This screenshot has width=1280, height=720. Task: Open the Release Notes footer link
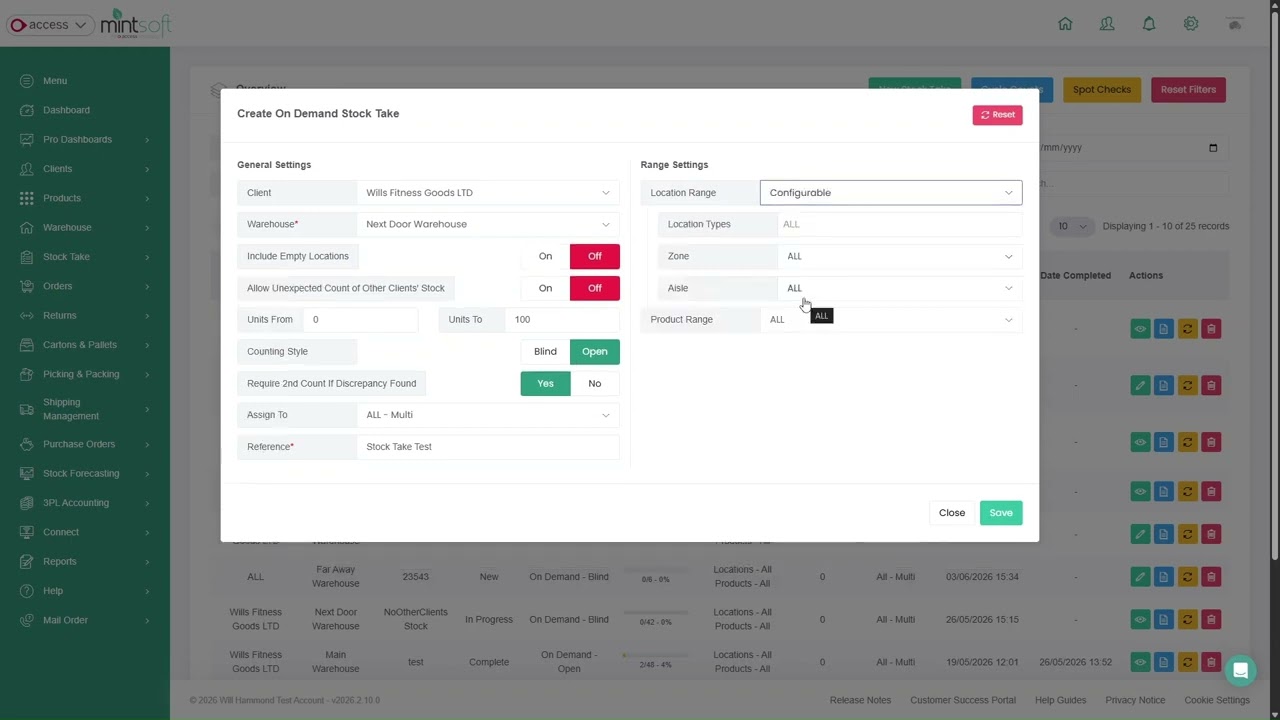click(860, 700)
